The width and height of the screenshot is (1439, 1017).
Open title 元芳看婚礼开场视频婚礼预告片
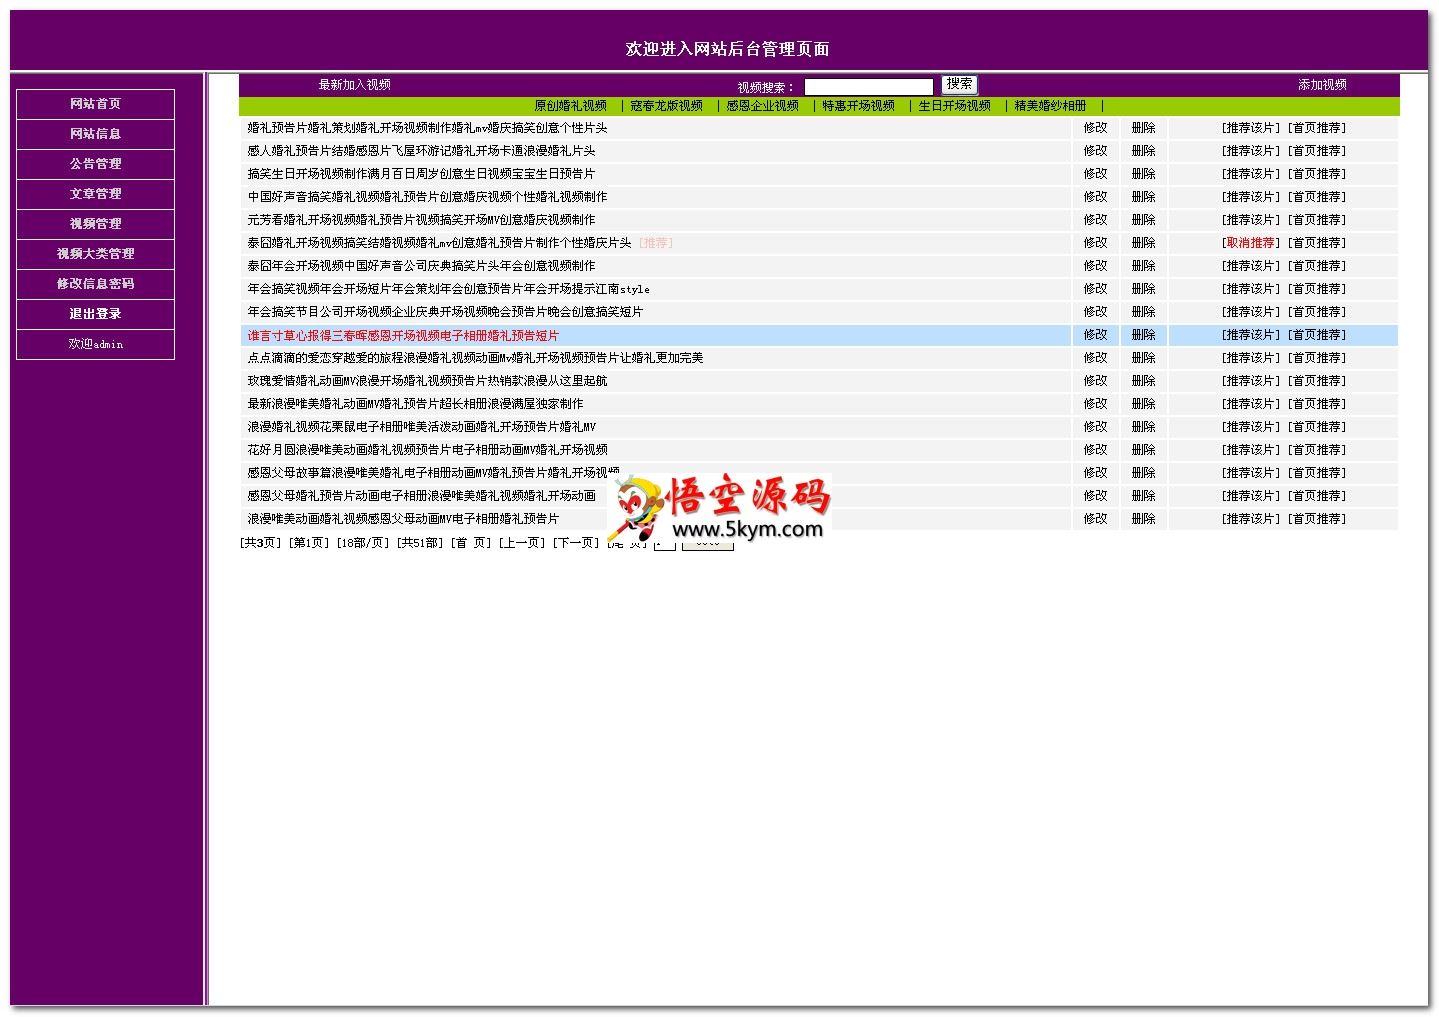coord(421,220)
